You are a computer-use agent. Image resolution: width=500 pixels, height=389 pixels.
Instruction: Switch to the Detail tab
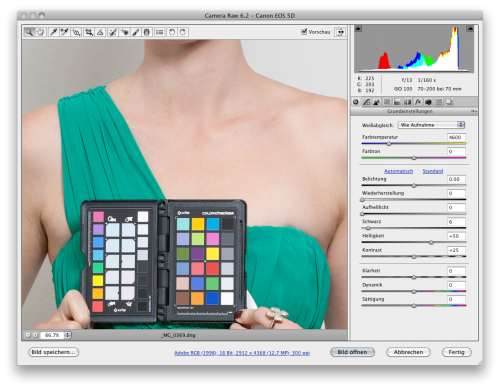(x=376, y=102)
